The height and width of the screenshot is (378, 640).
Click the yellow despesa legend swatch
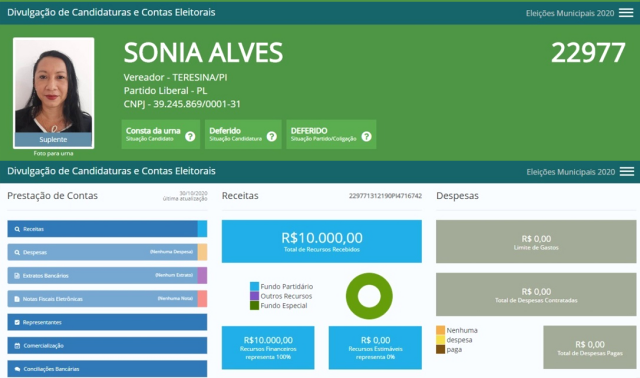(x=440, y=340)
